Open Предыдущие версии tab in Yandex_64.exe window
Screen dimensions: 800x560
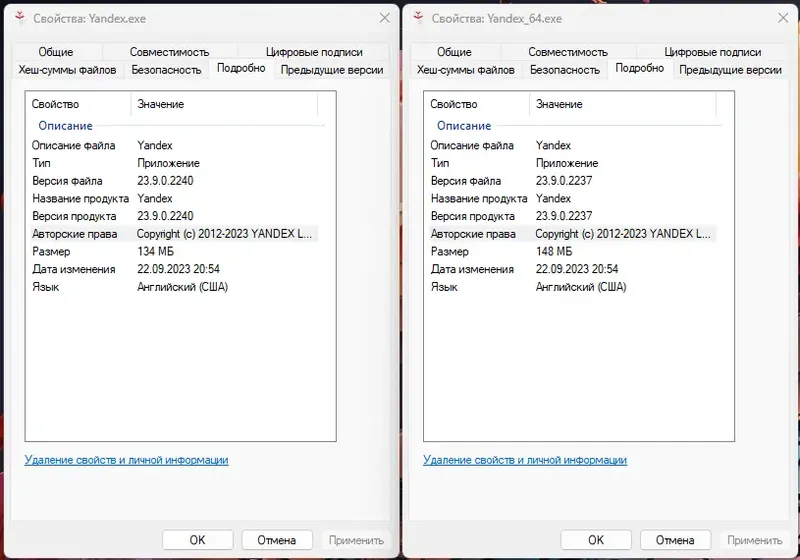(x=730, y=70)
